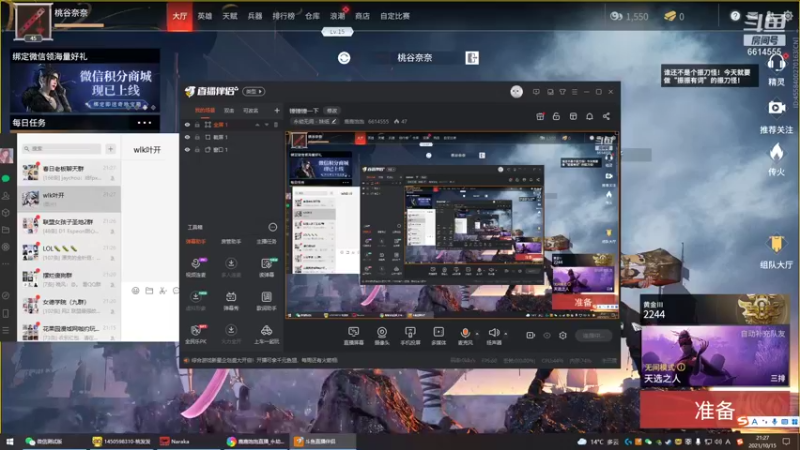The image size is (800, 450).
Task: Click WeChat plus button to start chat
Action: pyautogui.click(x=111, y=148)
